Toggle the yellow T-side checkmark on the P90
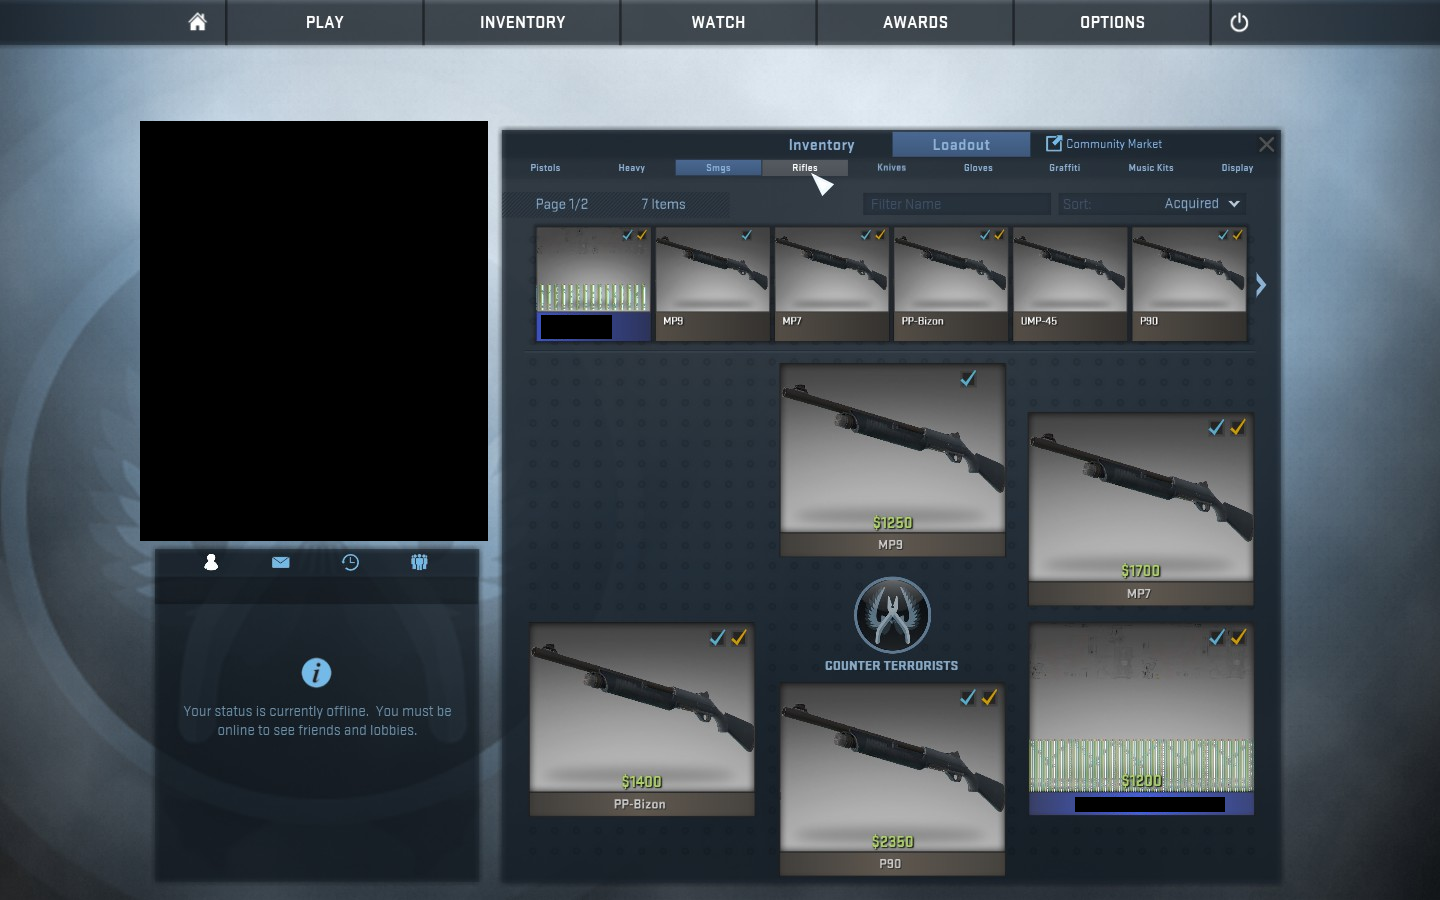The height and width of the screenshot is (900, 1440). 991,698
